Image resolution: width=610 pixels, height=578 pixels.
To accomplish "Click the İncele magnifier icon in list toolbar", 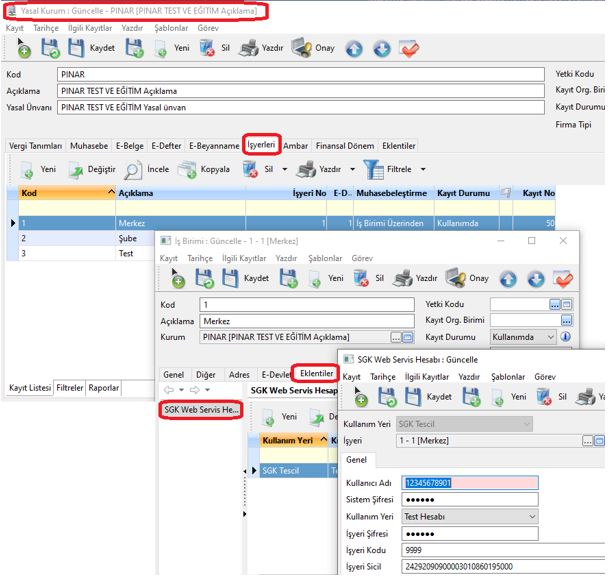I will pyautogui.click(x=132, y=169).
